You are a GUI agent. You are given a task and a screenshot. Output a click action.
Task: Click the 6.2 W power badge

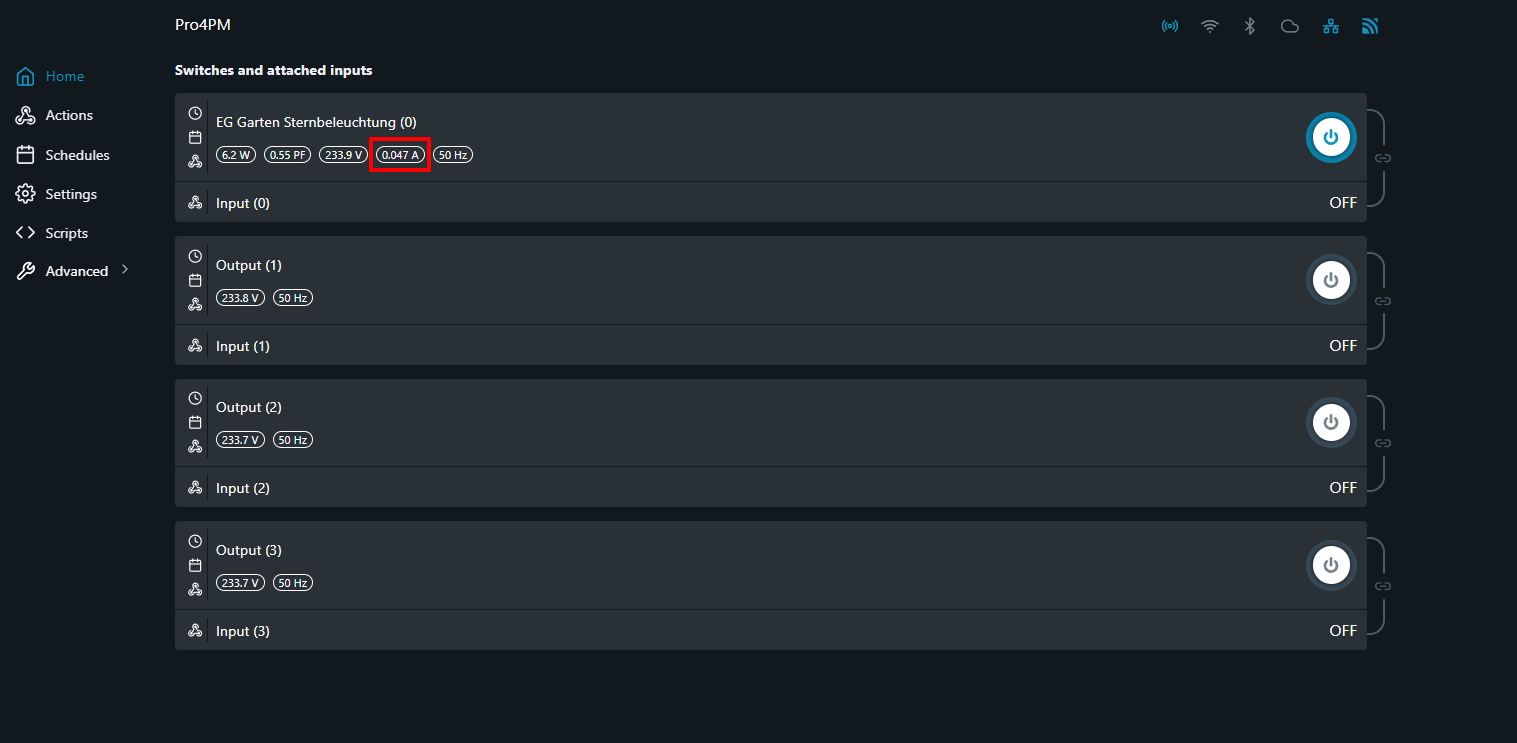click(x=236, y=155)
